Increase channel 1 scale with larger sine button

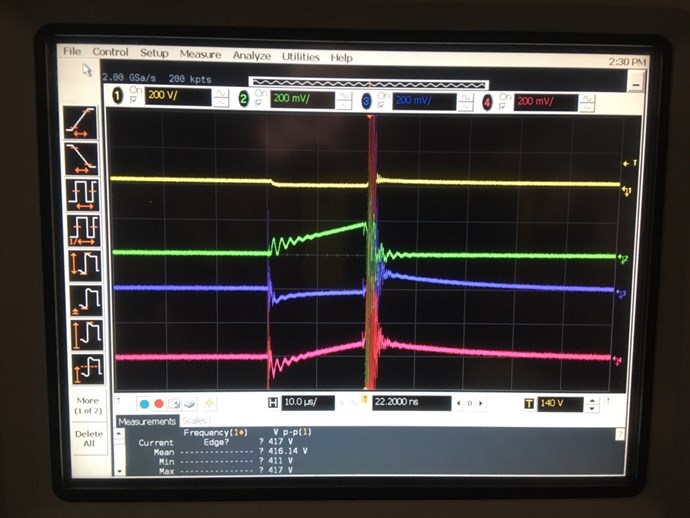point(220,93)
